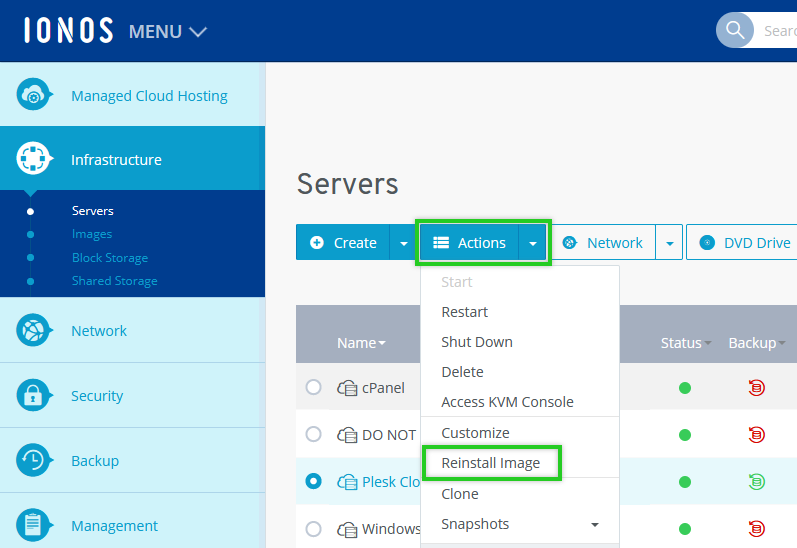Screen dimensions: 797x548
Task: Click the Infrastructure sidebar icon
Action: point(34,159)
